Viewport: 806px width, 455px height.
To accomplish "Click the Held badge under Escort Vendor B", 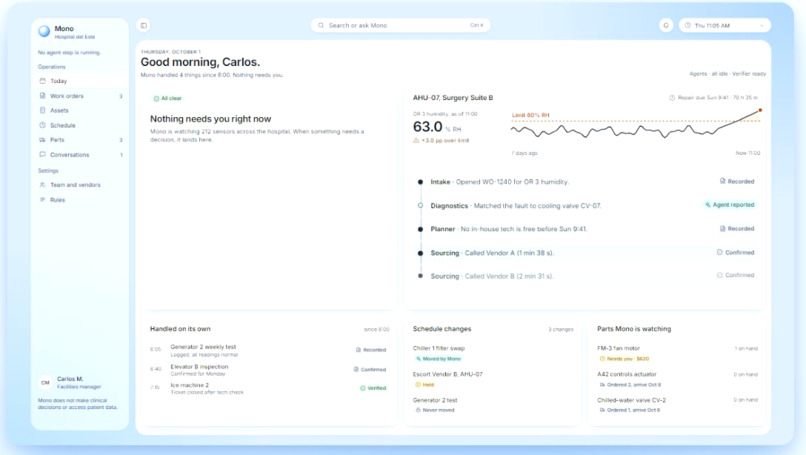I will tap(425, 385).
